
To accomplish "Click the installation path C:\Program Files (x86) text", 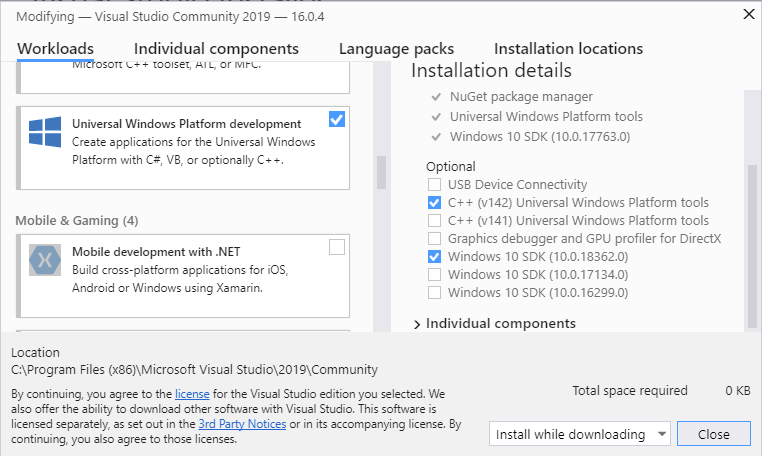I will pos(194,370).
